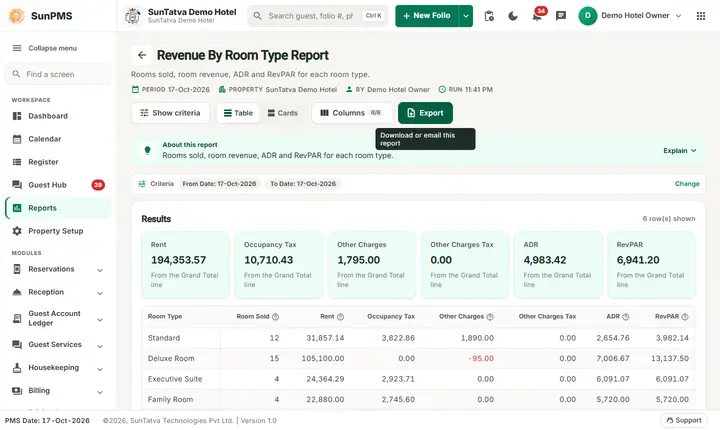
Task: Click the Guest Hub 29 badge
Action: pyautogui.click(x=98, y=185)
